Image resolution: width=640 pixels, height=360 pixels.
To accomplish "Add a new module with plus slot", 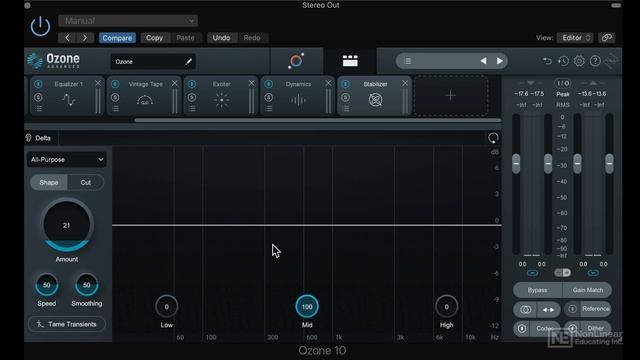I will coord(451,96).
